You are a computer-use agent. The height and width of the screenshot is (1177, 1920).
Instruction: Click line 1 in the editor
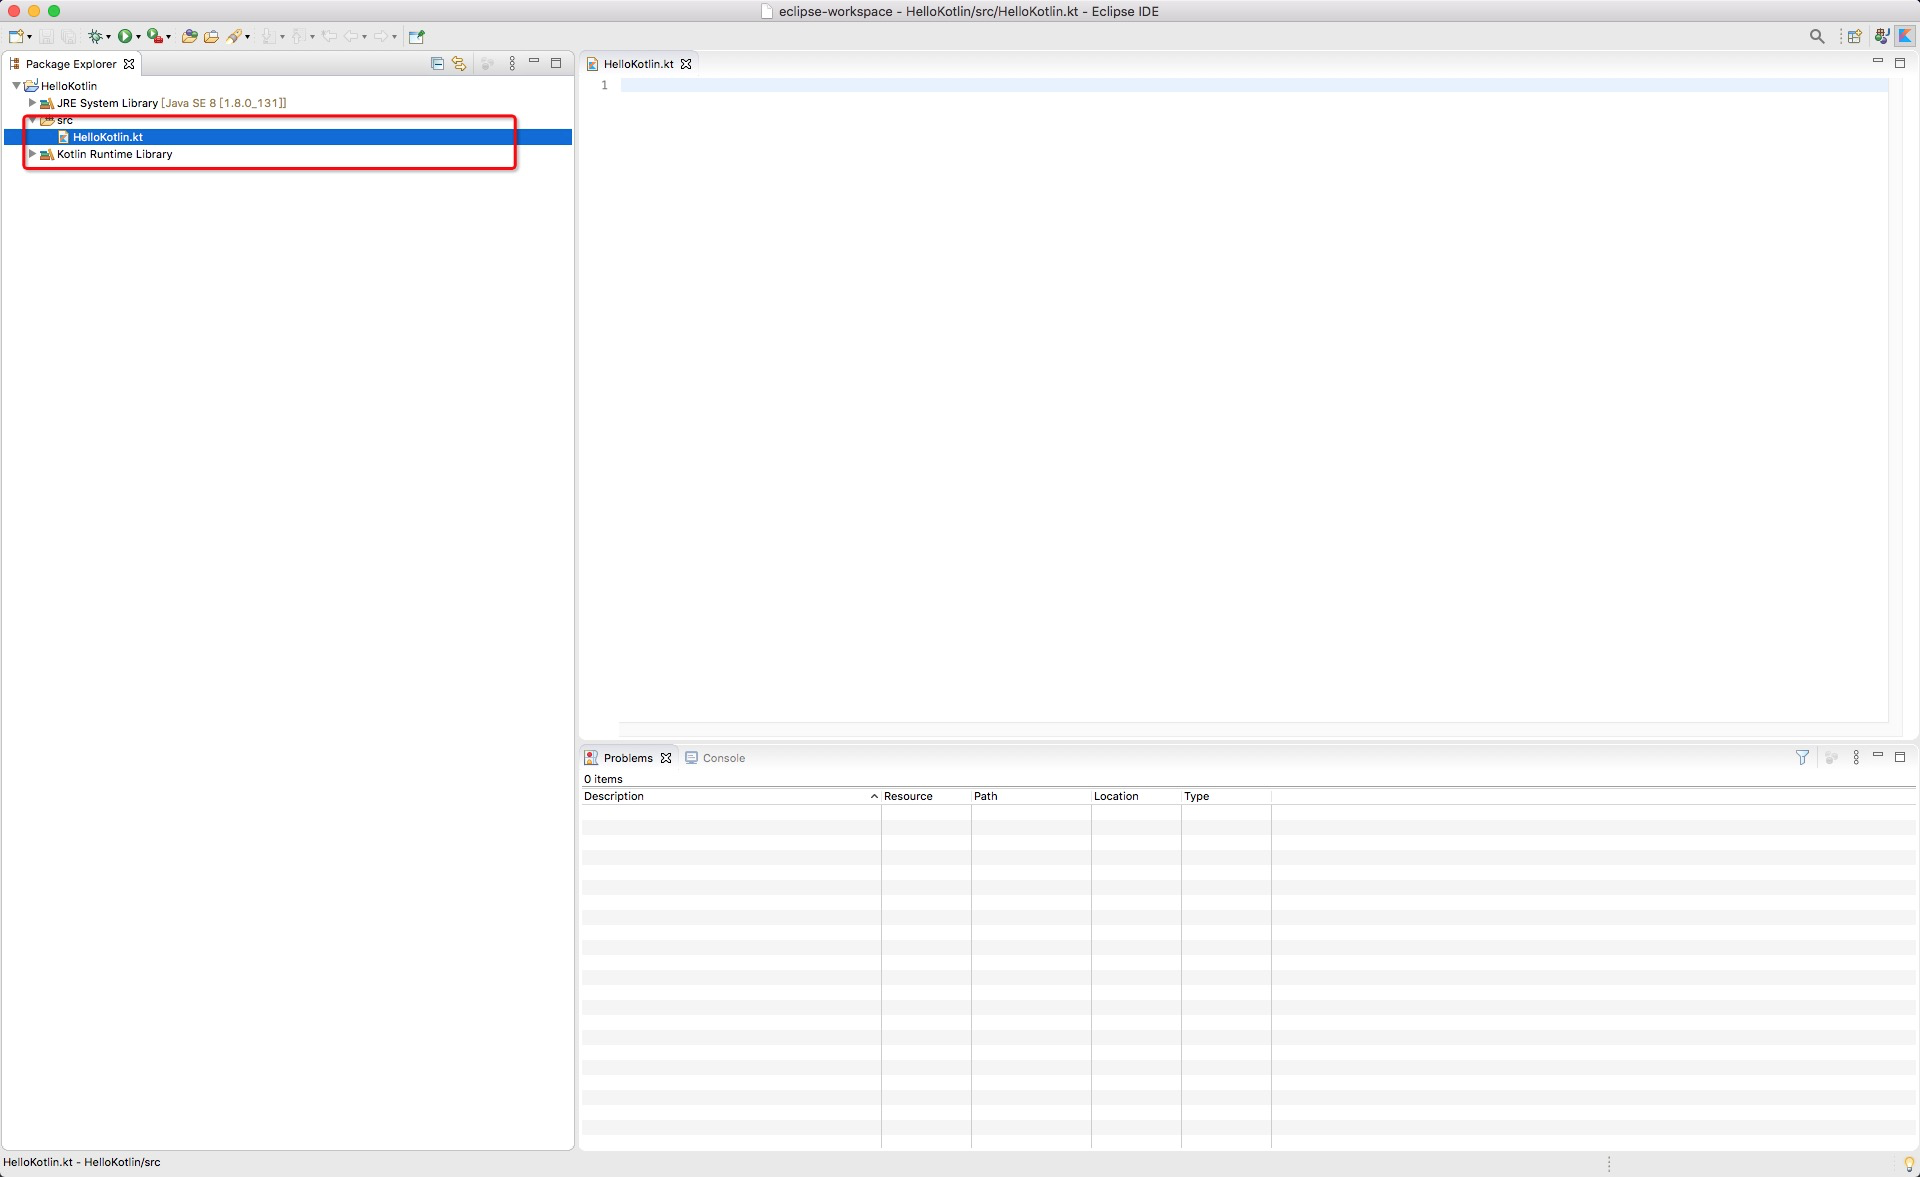(x=1254, y=85)
